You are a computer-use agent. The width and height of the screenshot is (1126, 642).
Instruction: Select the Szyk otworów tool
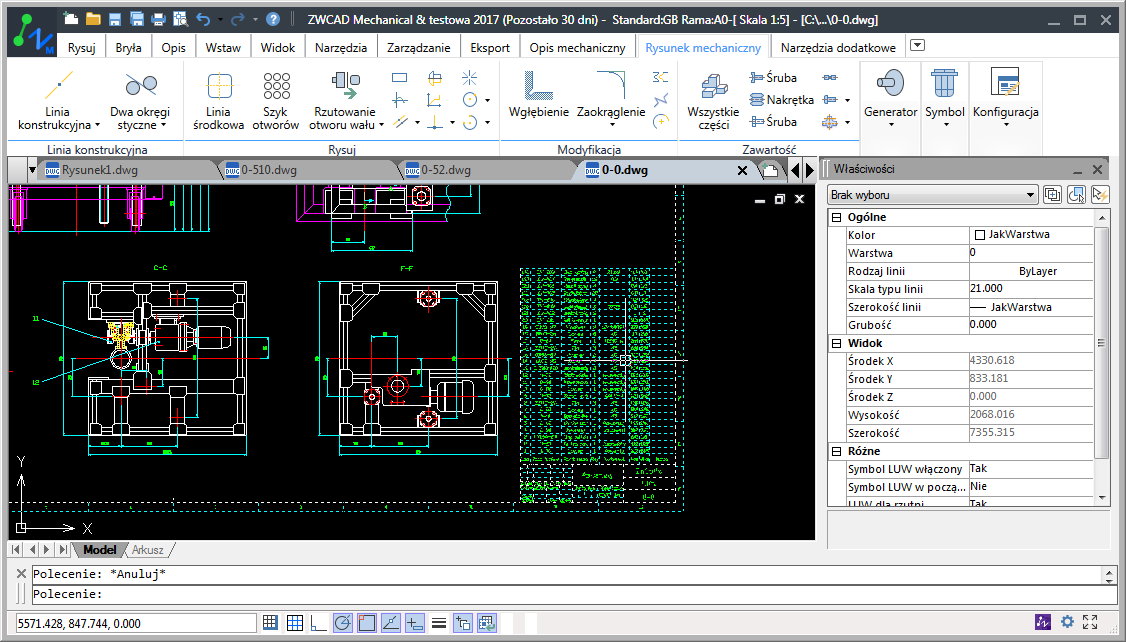click(276, 101)
